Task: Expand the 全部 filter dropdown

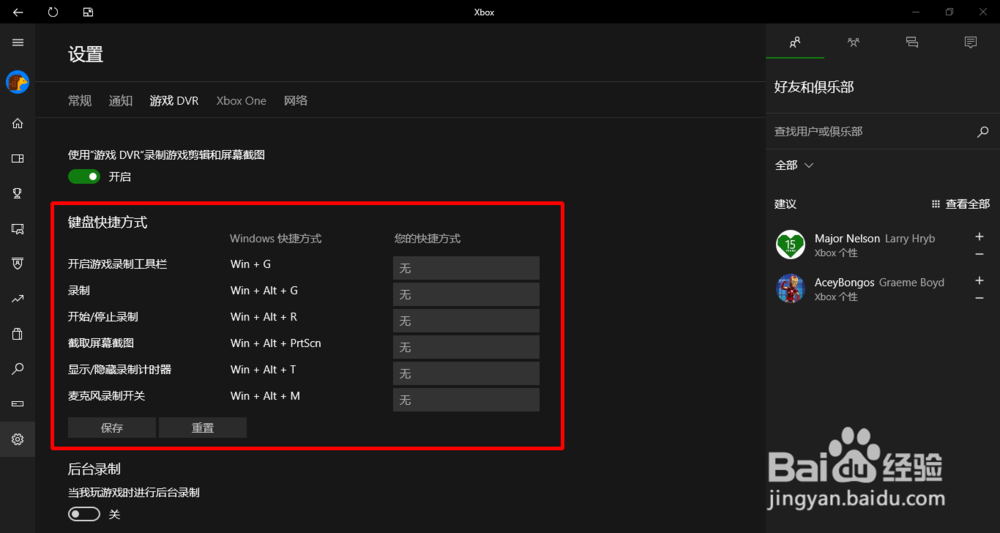Action: point(794,165)
